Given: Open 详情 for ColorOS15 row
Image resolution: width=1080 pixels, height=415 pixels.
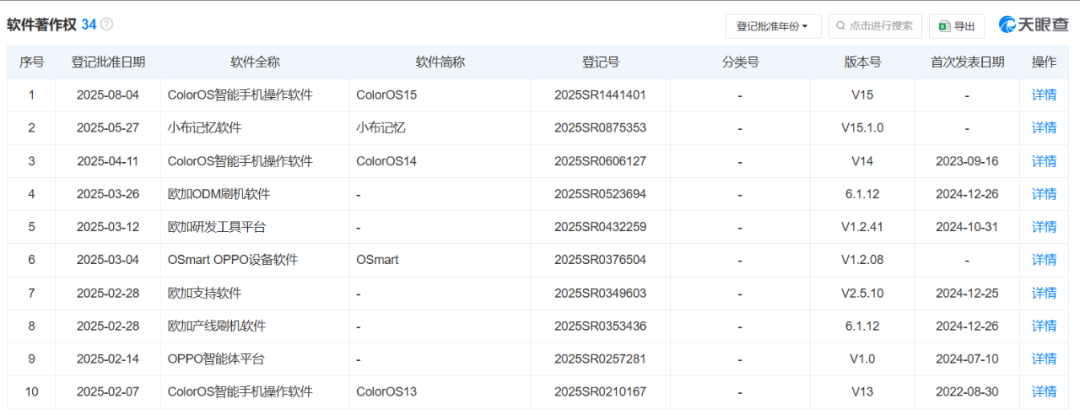Looking at the screenshot, I should point(1043,95).
